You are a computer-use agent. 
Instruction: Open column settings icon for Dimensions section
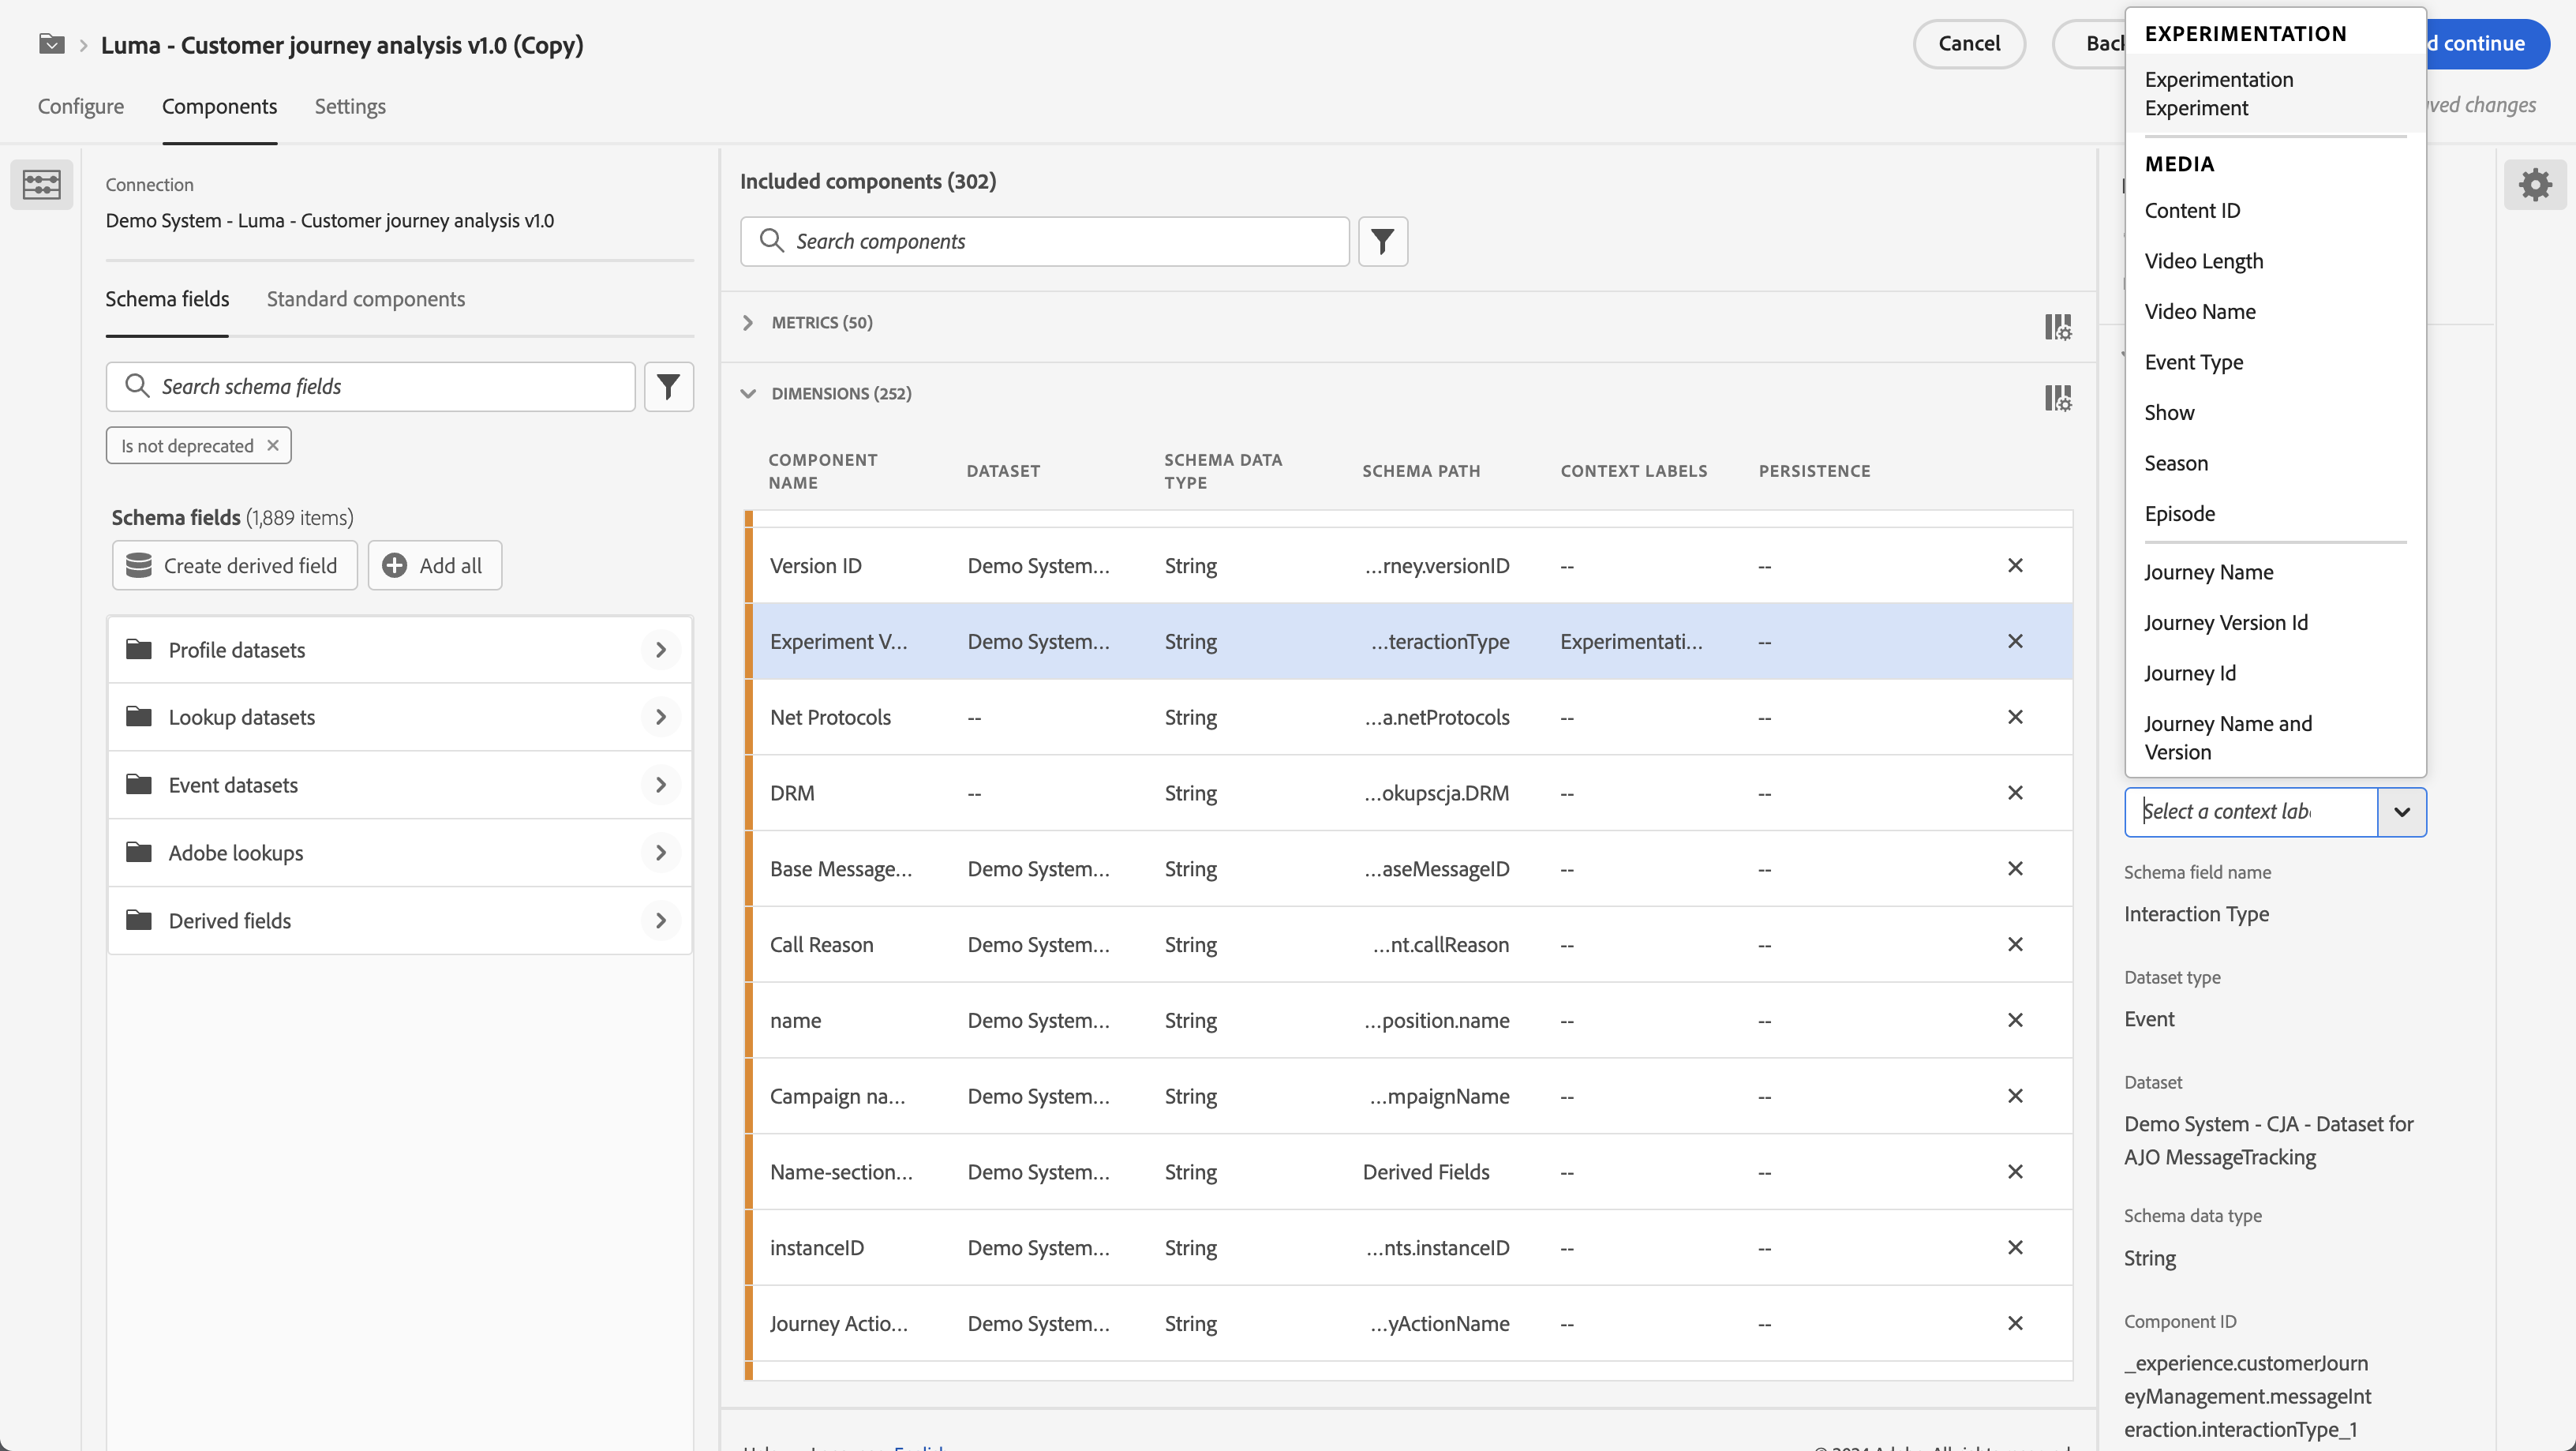2057,397
